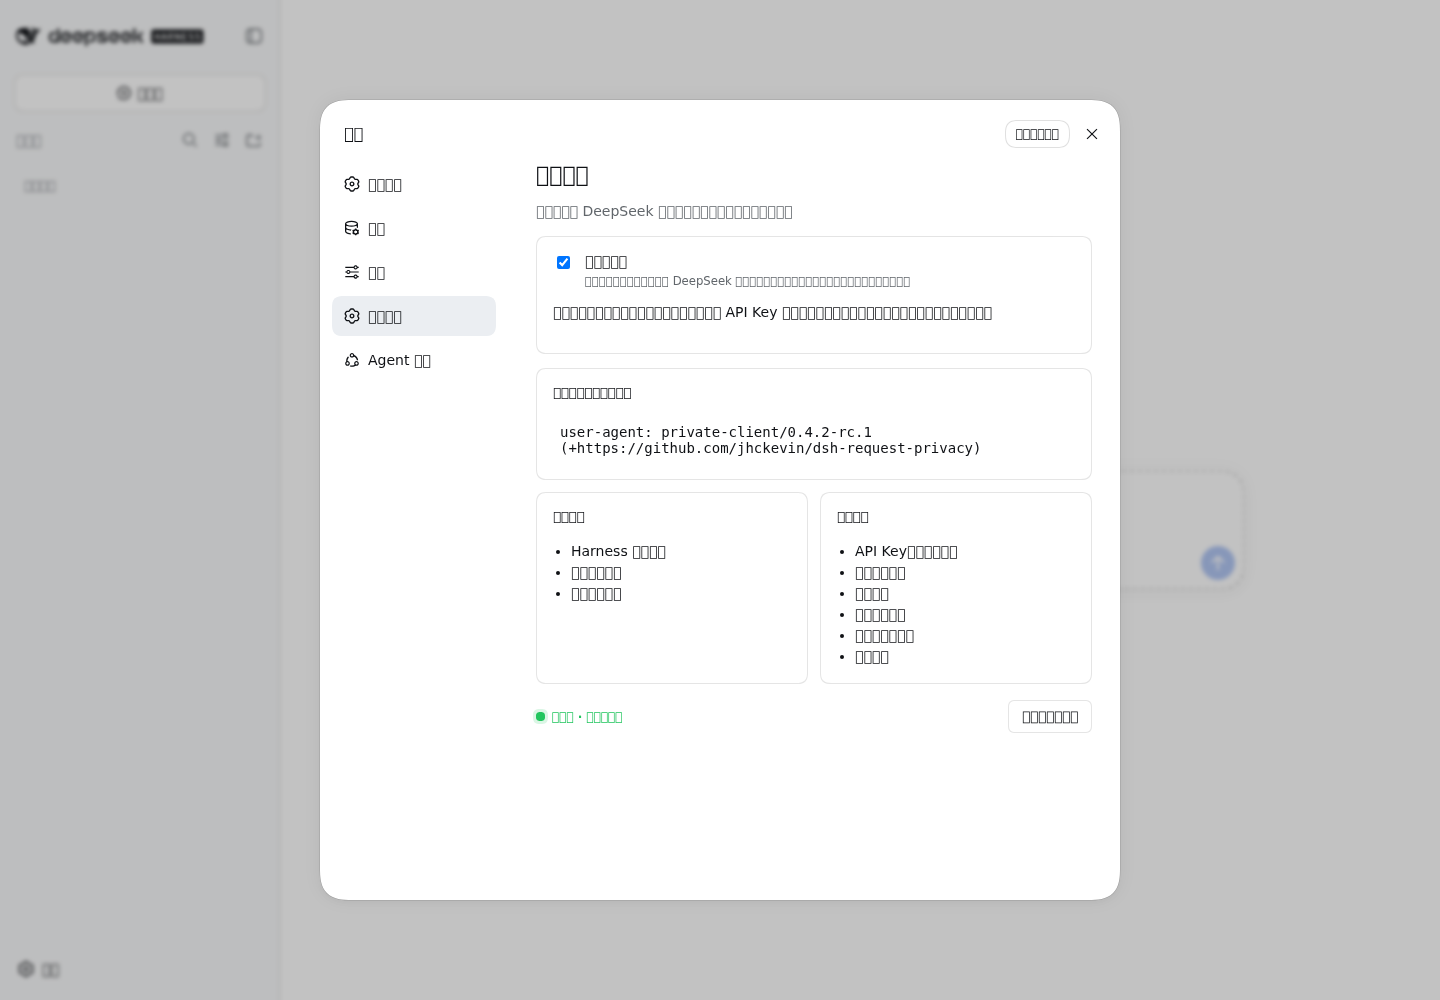Select the settings tab with sliders icon
Viewport: 1440px width, 1000px height.
coord(413,272)
